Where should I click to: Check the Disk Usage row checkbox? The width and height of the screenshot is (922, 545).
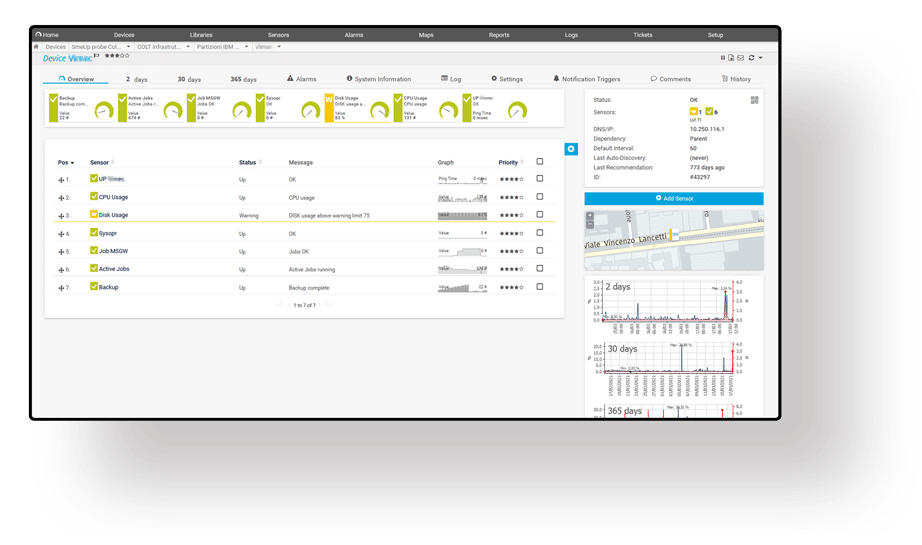pyautogui.click(x=540, y=215)
